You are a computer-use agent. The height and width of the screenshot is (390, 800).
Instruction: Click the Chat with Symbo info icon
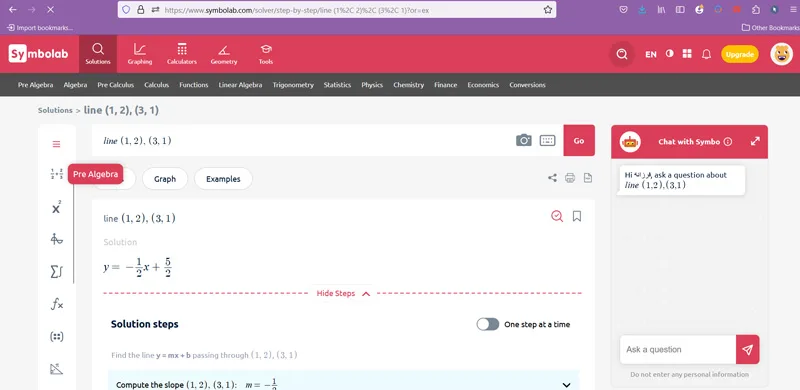pyautogui.click(x=728, y=142)
